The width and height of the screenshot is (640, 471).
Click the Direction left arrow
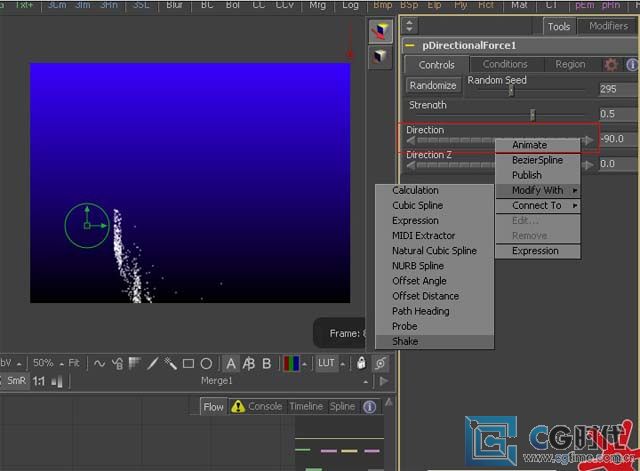click(x=411, y=141)
